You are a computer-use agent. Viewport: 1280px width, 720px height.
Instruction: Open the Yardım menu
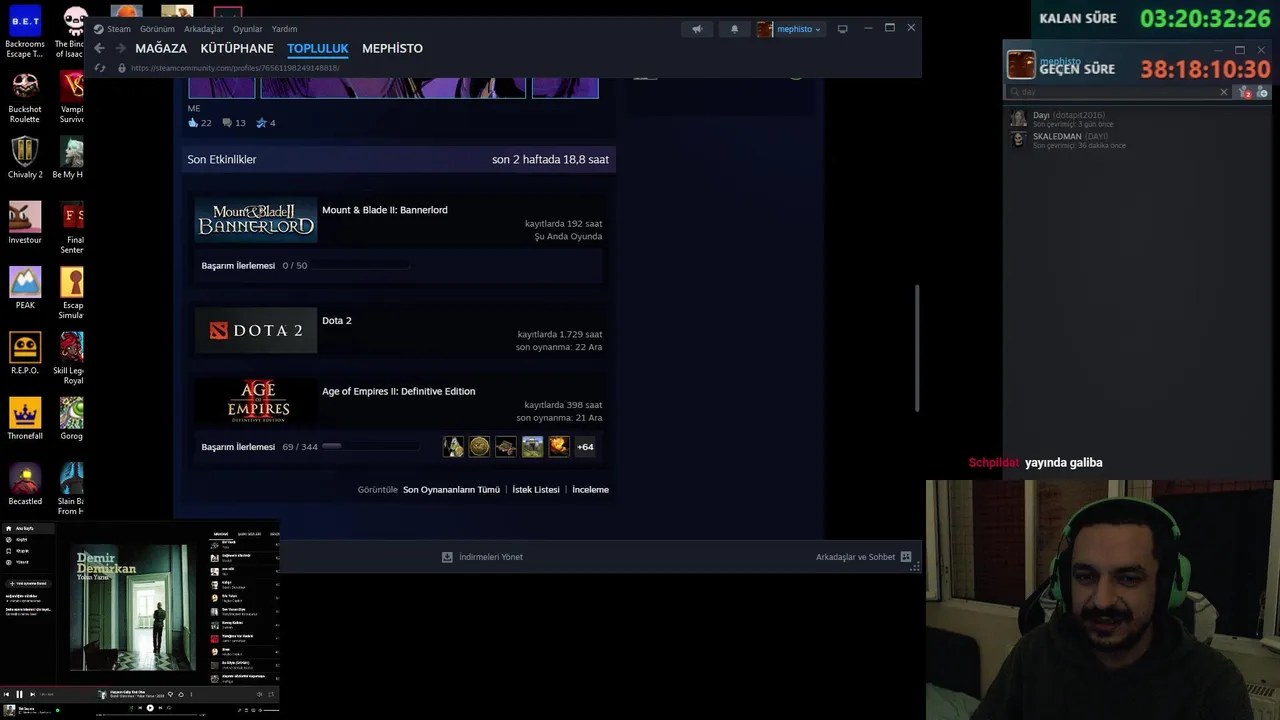[284, 29]
